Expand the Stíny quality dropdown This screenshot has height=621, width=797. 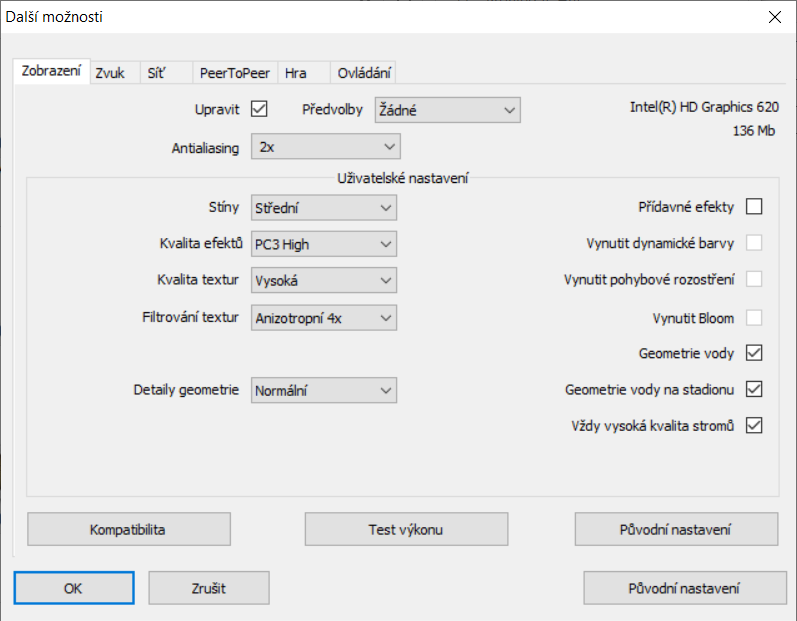pyautogui.click(x=323, y=208)
